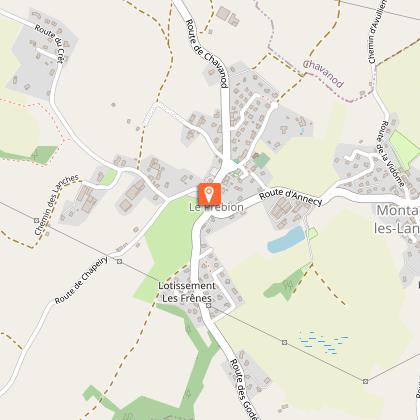This screenshot has width=420, height=420.
Task: Click the Route de Chapeiry label
Action: coord(81,280)
